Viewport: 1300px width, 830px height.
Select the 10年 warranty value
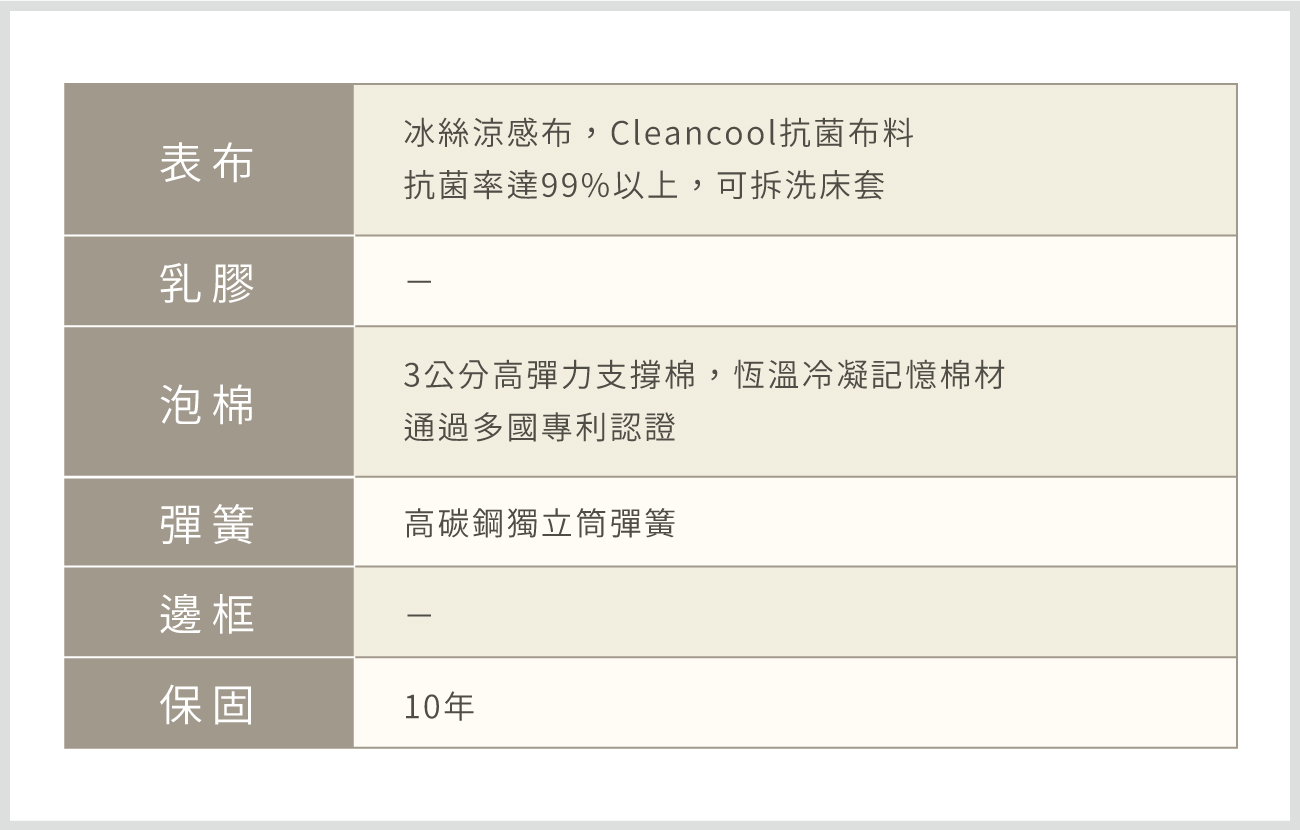(439, 707)
